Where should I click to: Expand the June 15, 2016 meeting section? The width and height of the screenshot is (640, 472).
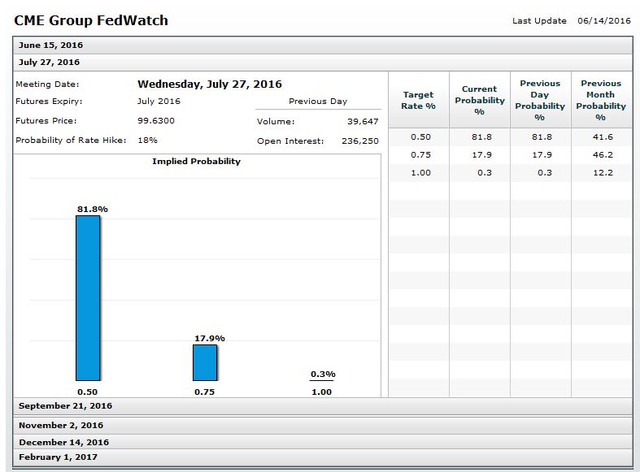pos(323,45)
